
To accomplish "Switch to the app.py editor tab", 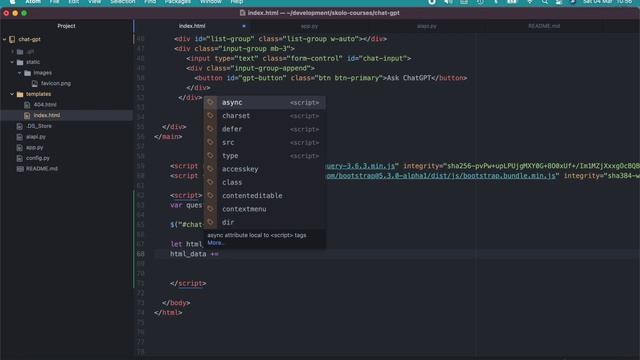I will (x=309, y=26).
